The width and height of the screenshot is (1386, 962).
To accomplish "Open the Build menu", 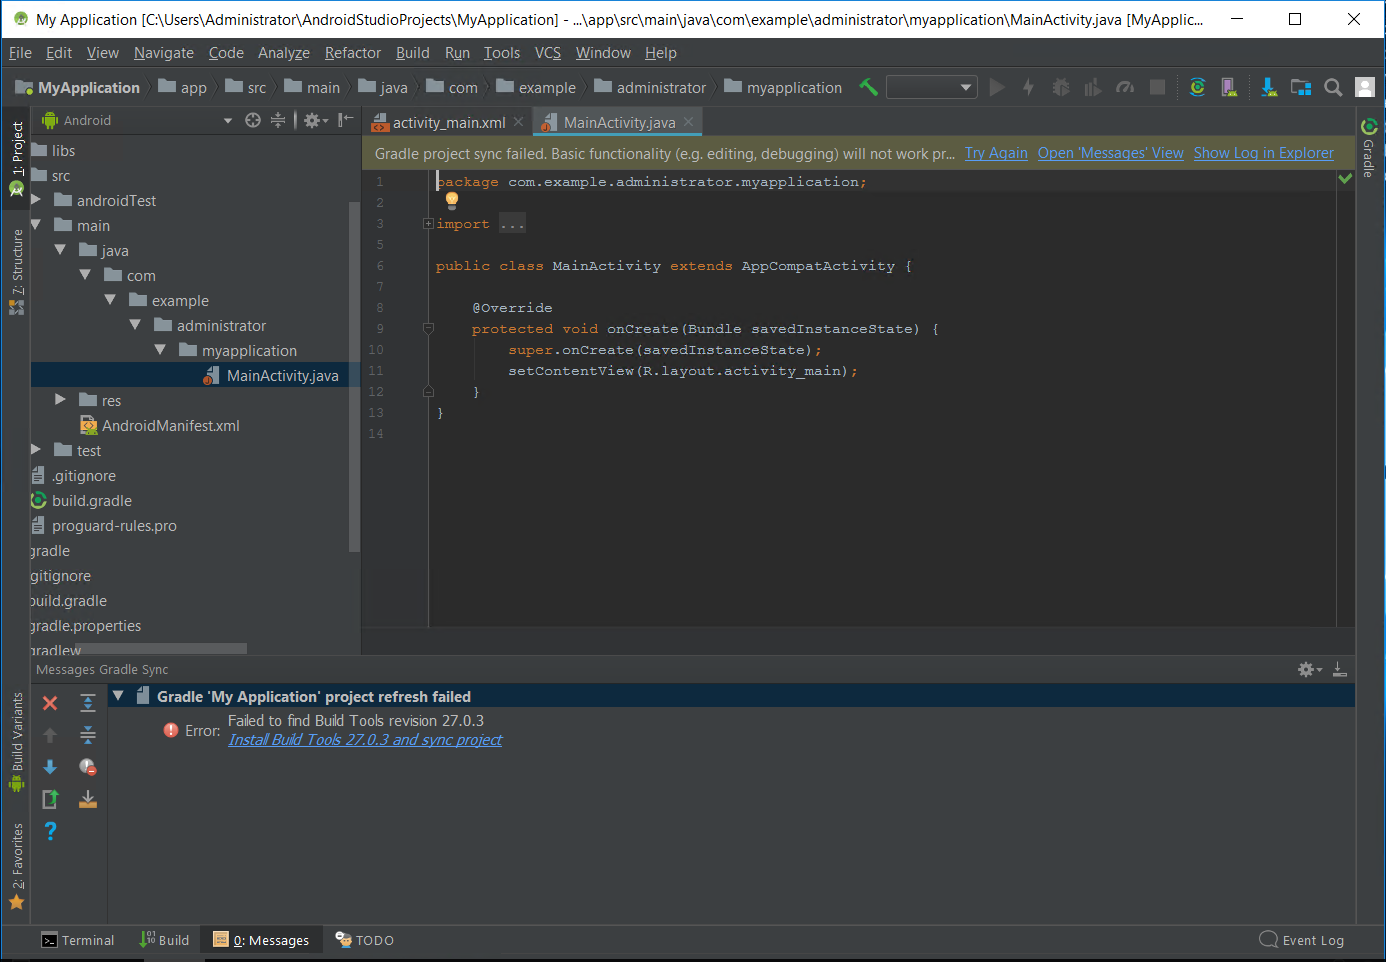I will (x=413, y=53).
